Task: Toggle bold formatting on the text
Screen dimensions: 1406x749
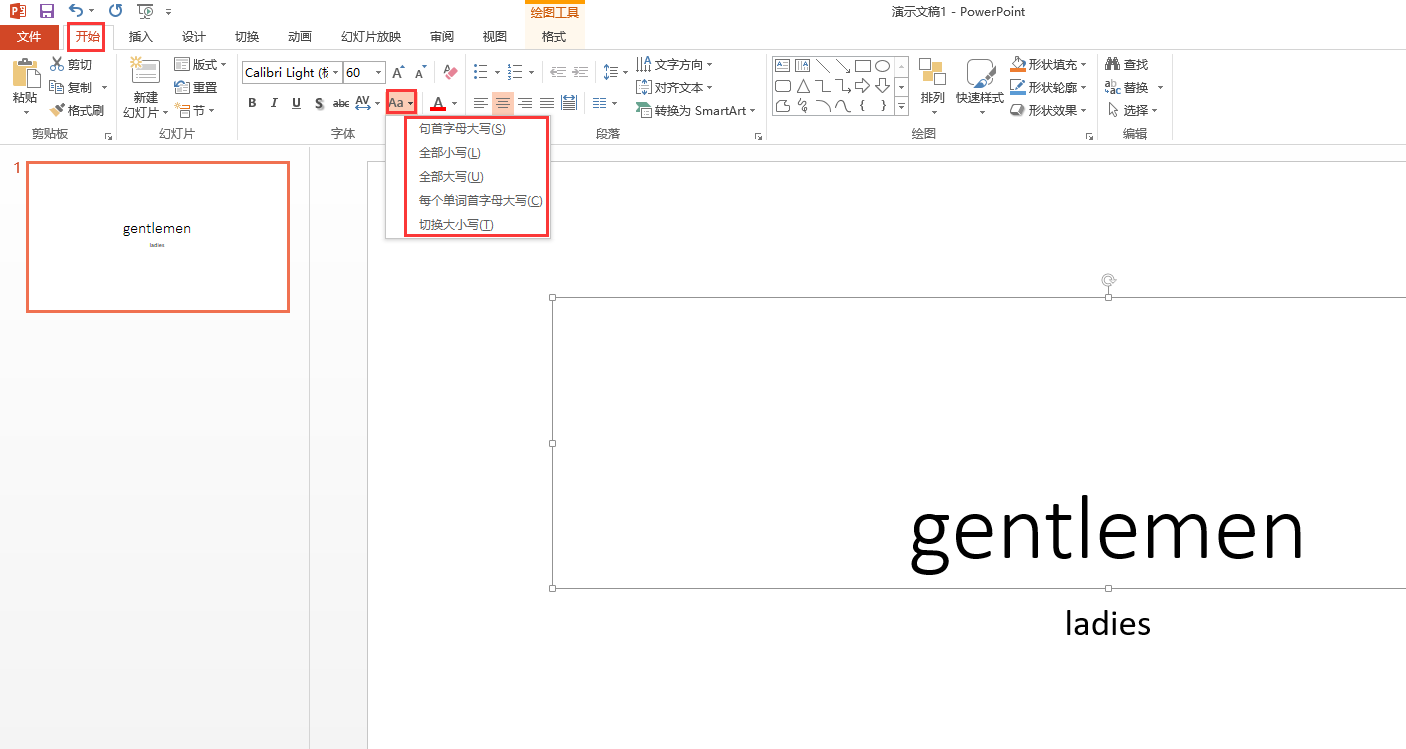Action: (x=252, y=103)
